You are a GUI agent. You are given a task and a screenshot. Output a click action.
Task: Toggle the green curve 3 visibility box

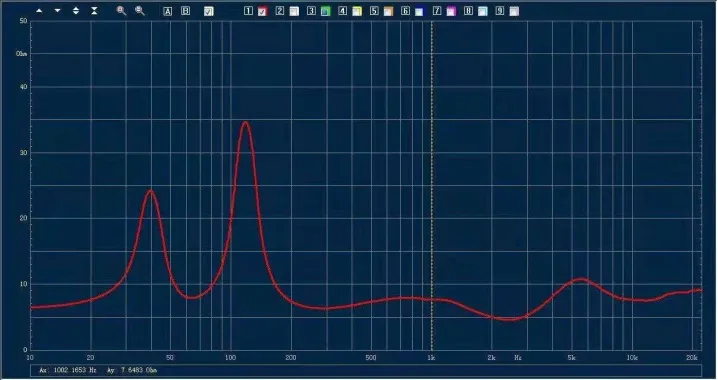[326, 11]
